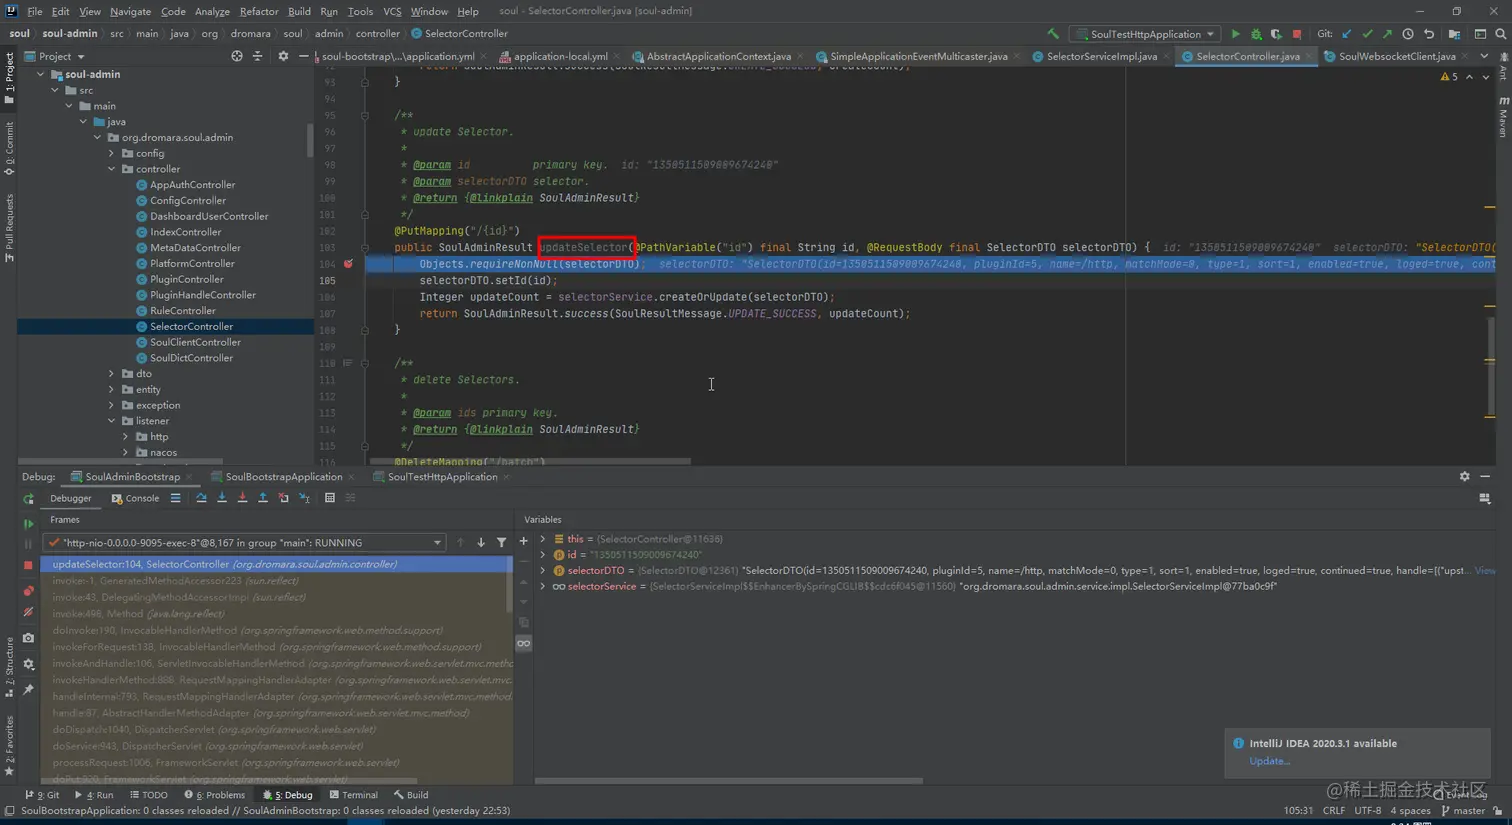The width and height of the screenshot is (1512, 825).
Task: Run with coverage from the main toolbar
Action: (x=1276, y=34)
